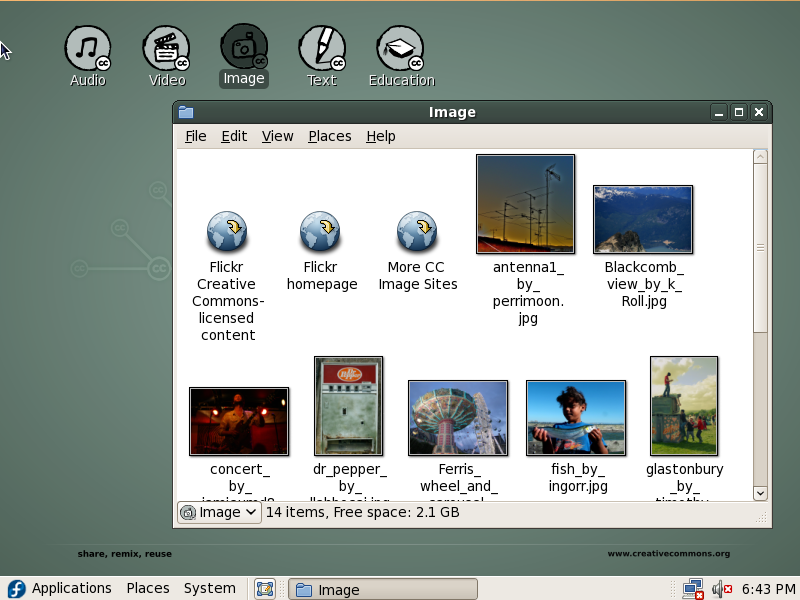Click the vertical scrollbar handle
The image size is (800, 600).
point(760,248)
